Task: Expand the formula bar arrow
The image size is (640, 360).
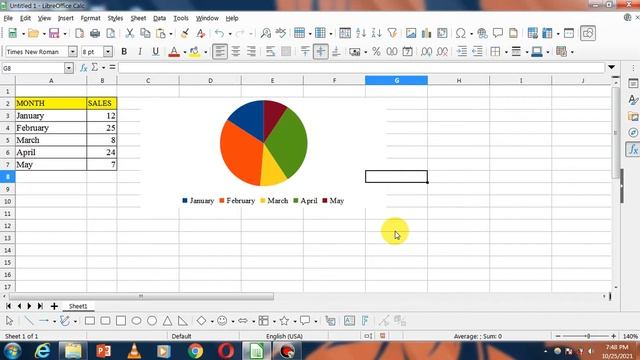Action: (611, 67)
